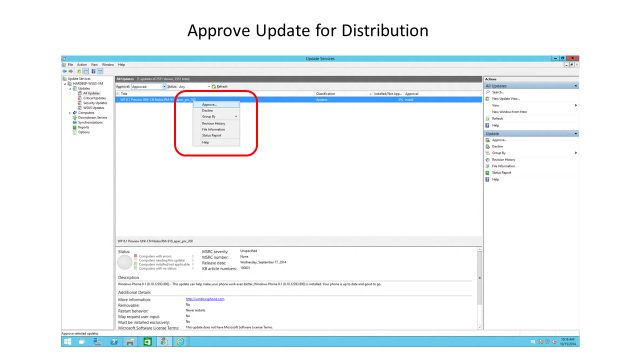Collapse the Update actions section
The image size is (640, 360).
pos(576,133)
